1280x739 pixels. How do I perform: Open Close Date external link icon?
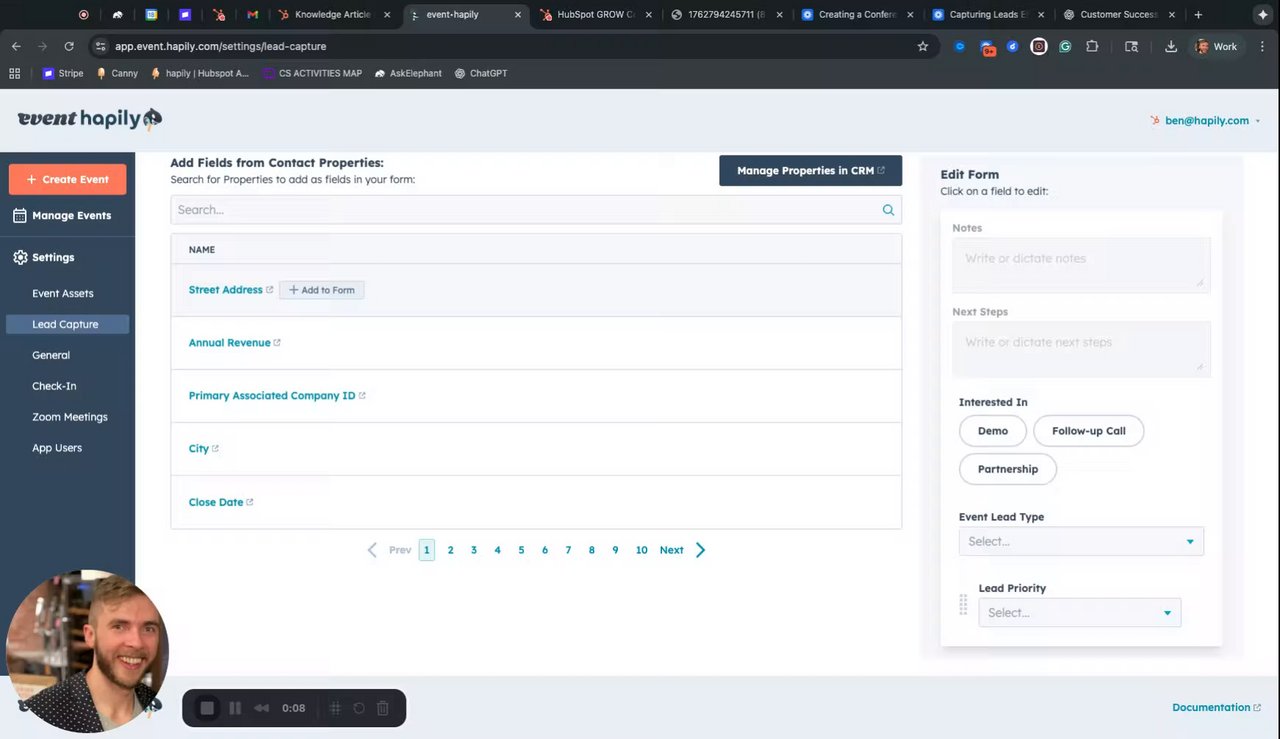click(x=250, y=502)
